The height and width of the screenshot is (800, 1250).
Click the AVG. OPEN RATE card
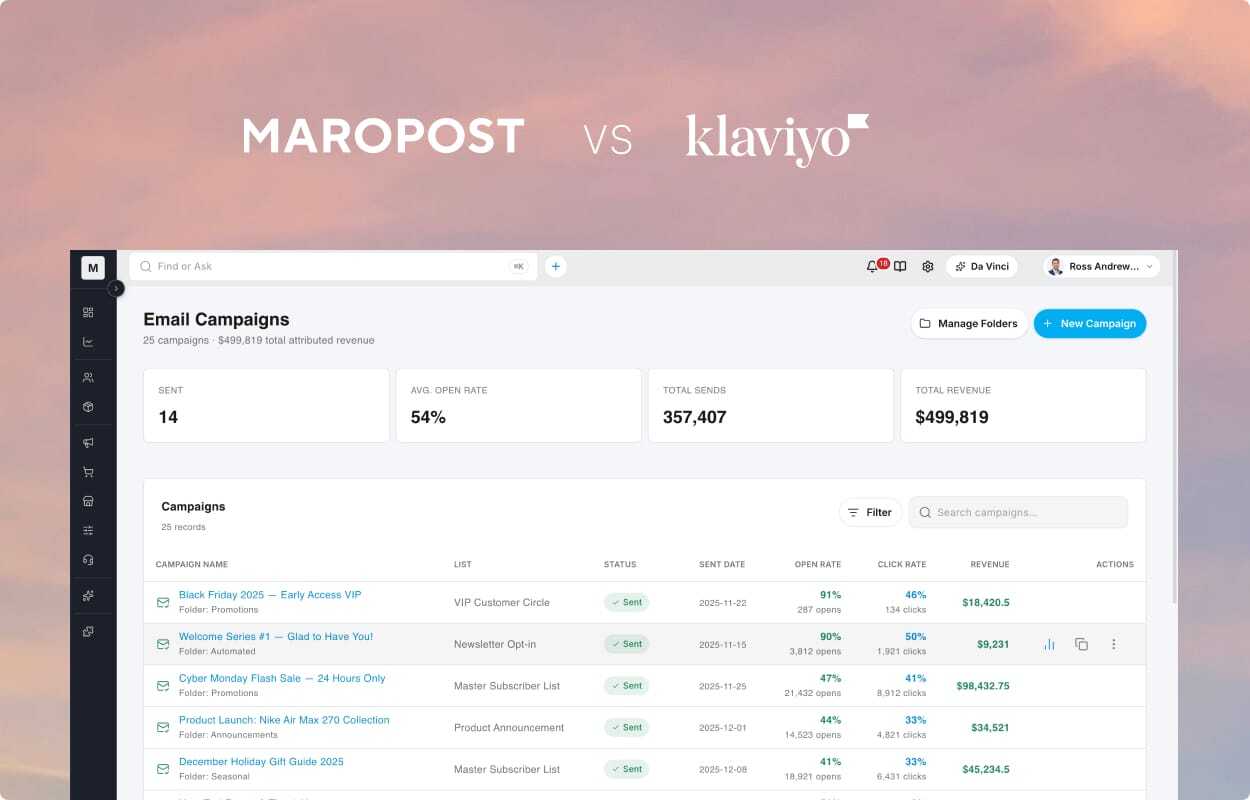[x=518, y=405]
